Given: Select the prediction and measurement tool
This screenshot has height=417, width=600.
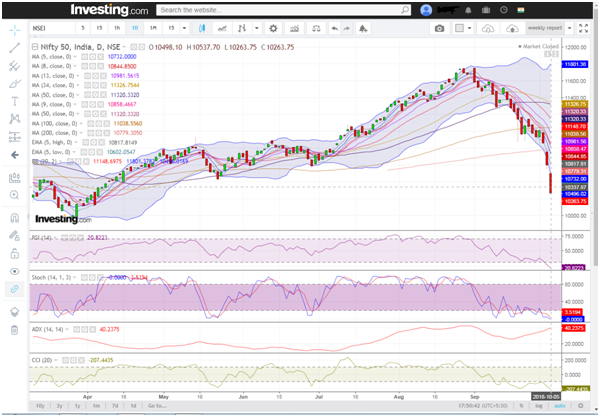Looking at the screenshot, I should click(15, 137).
